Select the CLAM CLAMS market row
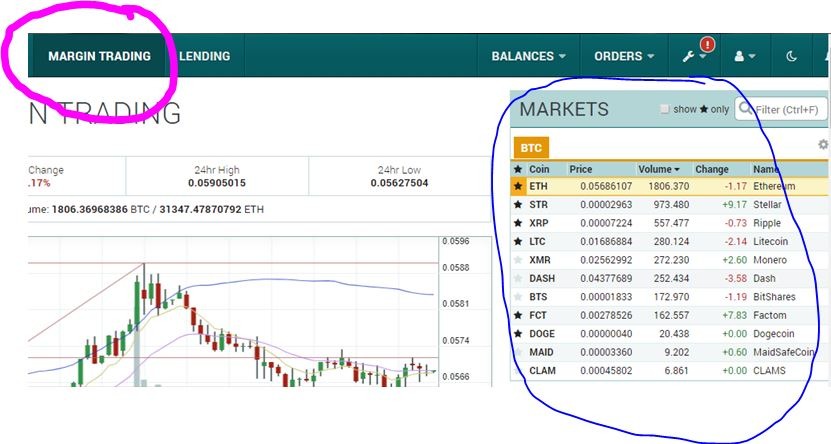This screenshot has height=444, width=831. (669, 371)
